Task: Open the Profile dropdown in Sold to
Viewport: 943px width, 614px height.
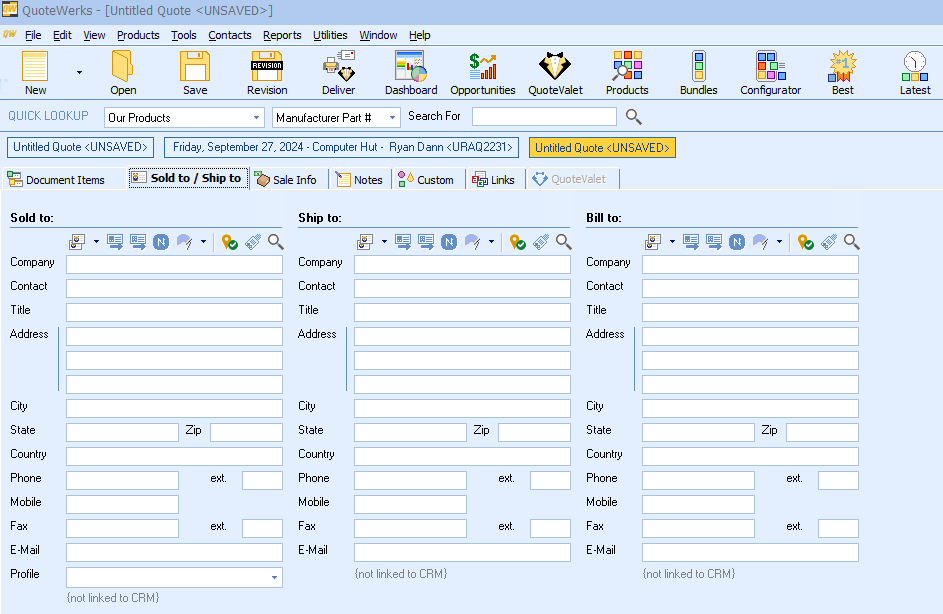Action: tap(274, 578)
